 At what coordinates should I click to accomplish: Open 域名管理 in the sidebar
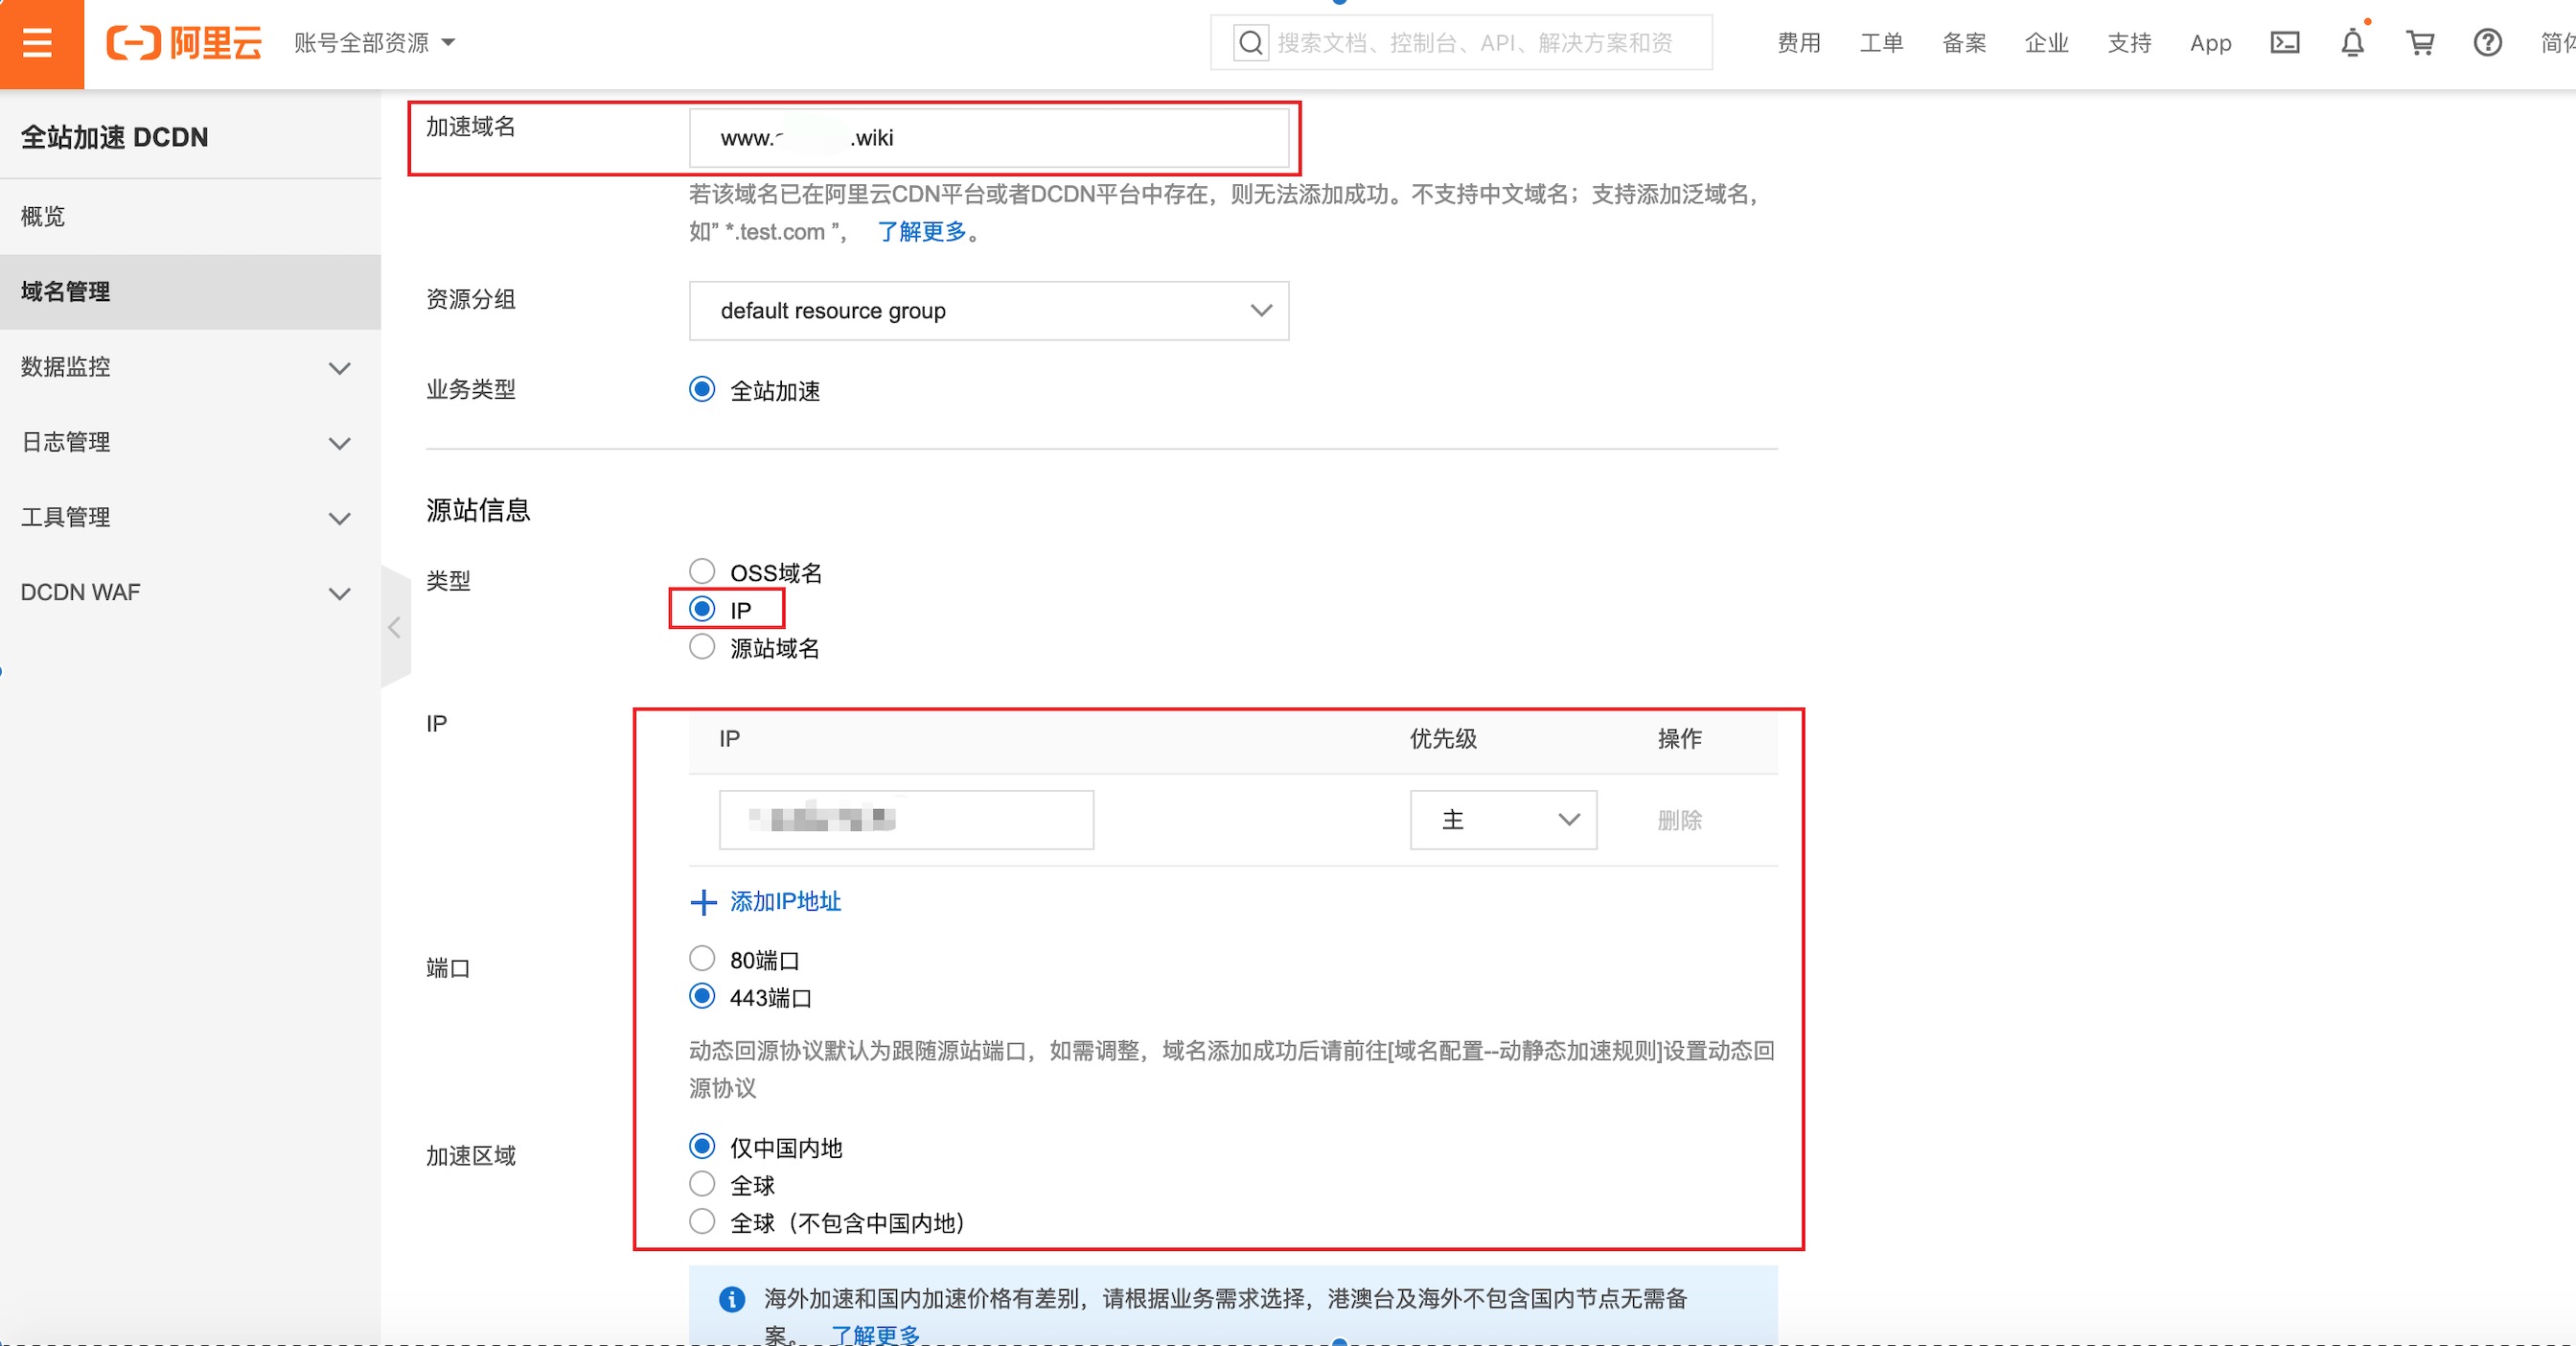click(x=190, y=291)
